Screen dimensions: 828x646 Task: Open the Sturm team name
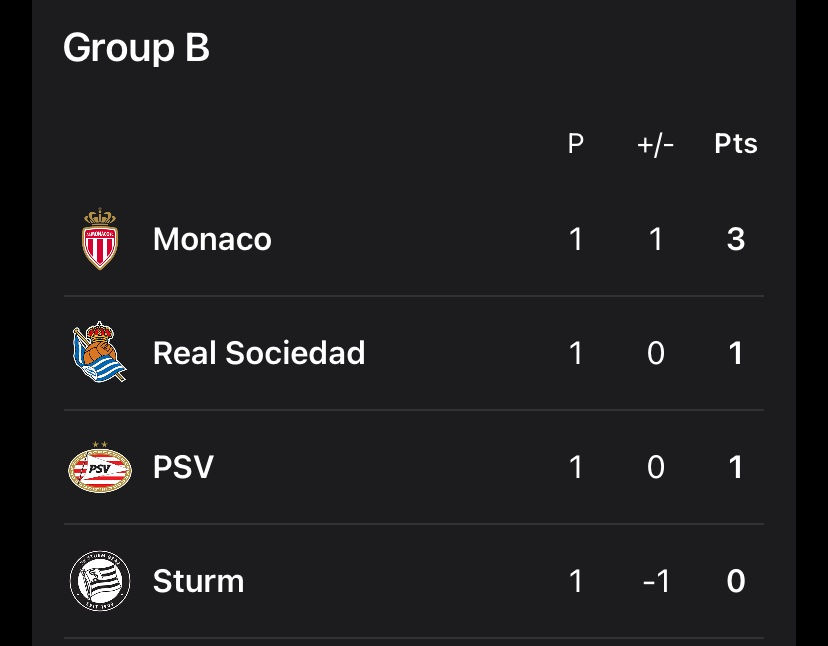pos(199,581)
